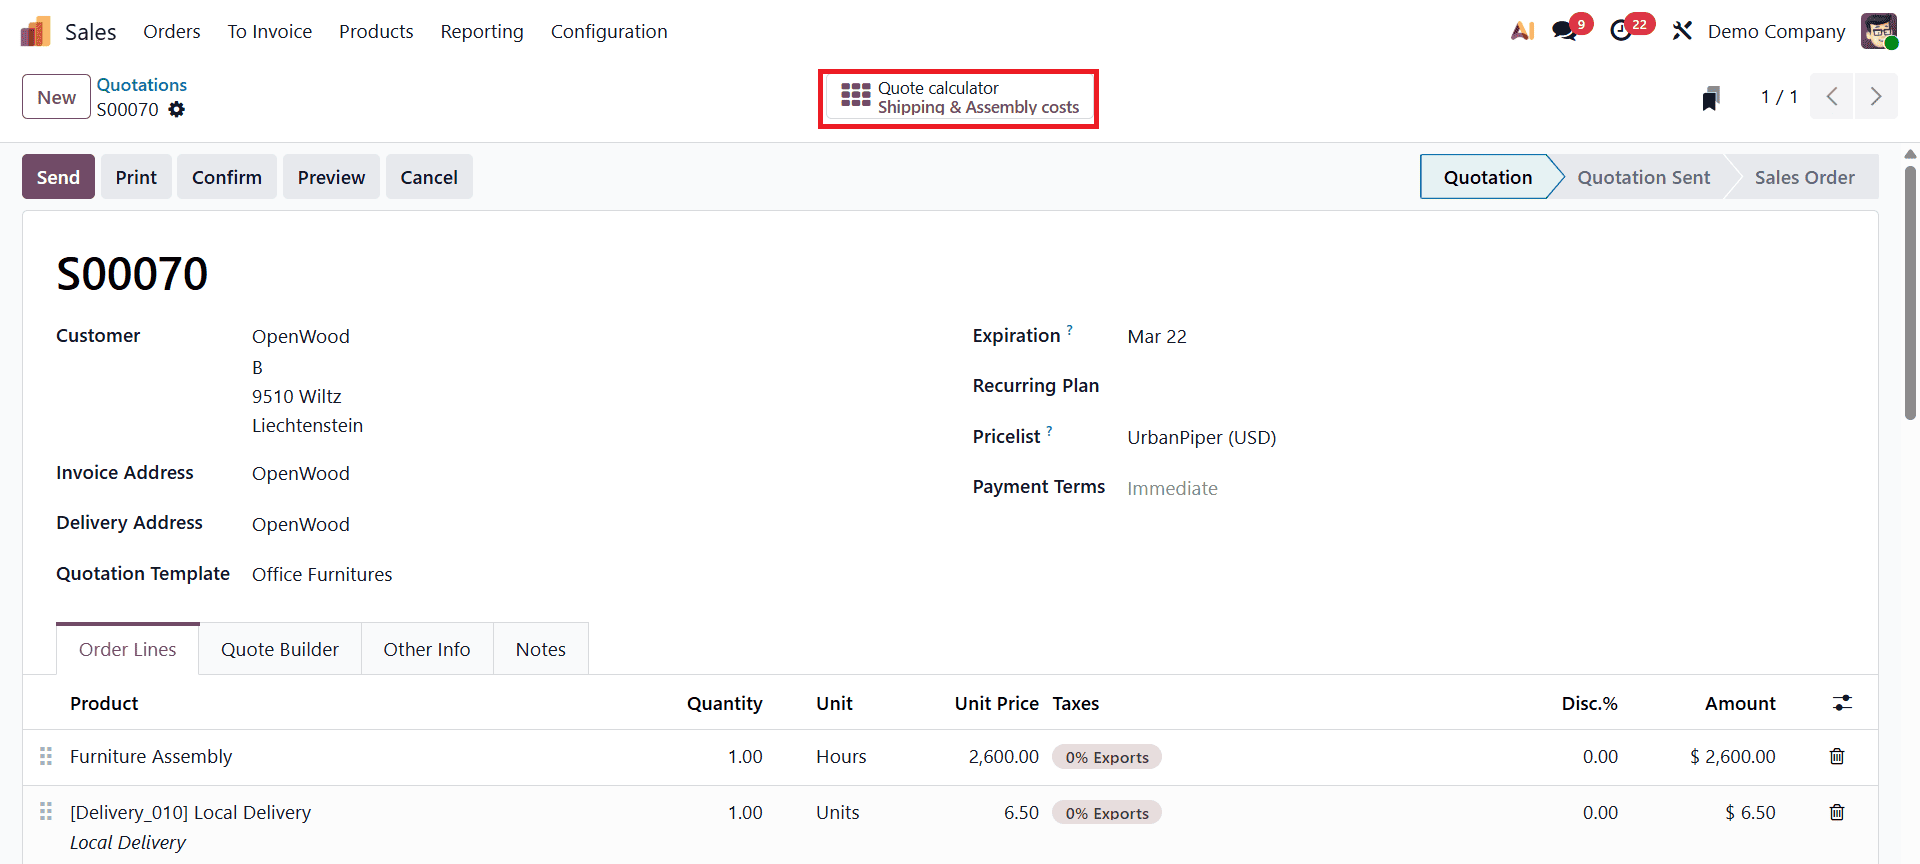Delete the Local Delivery order line
Image resolution: width=1920 pixels, height=864 pixels.
tap(1837, 812)
